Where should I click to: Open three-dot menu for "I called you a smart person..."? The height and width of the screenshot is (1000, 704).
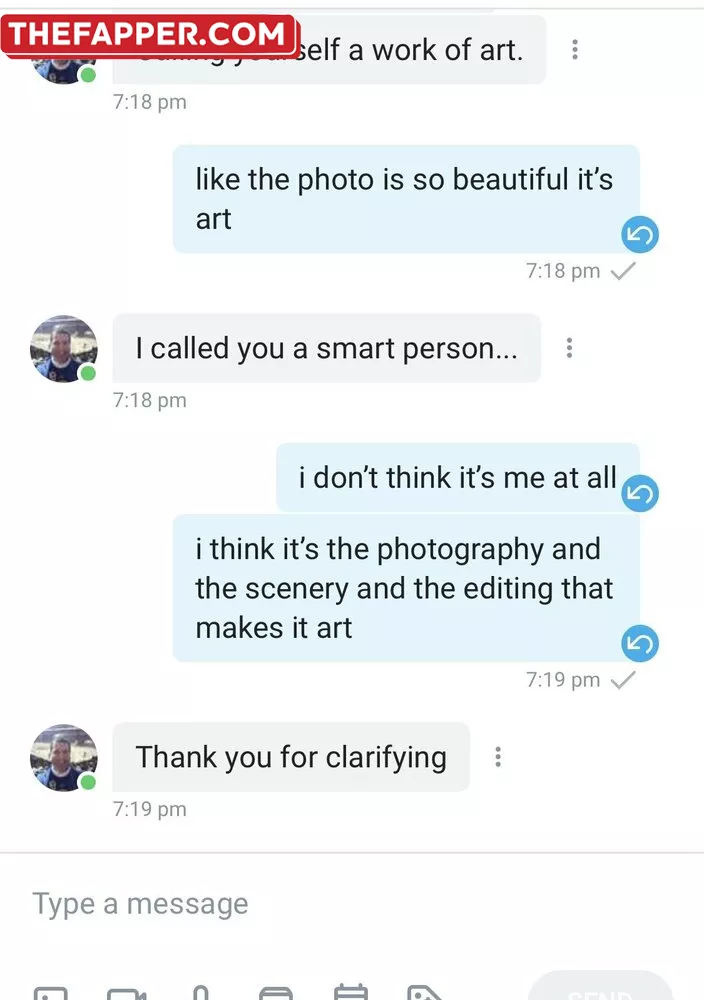click(569, 348)
